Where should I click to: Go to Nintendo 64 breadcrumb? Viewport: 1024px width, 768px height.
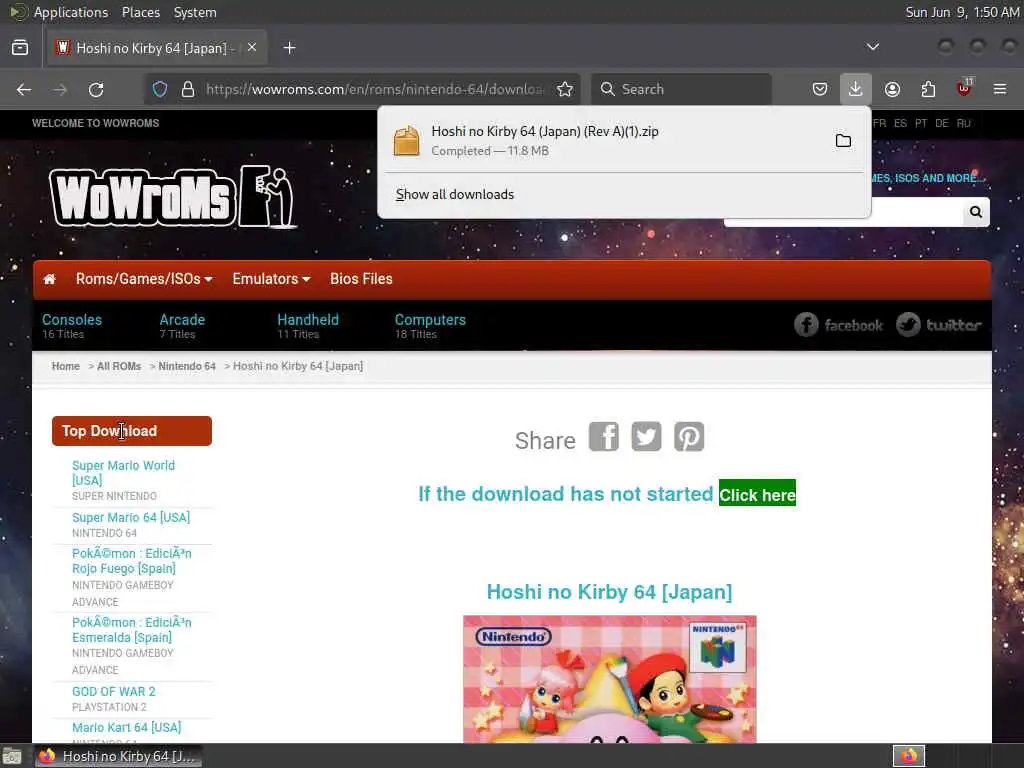187,366
